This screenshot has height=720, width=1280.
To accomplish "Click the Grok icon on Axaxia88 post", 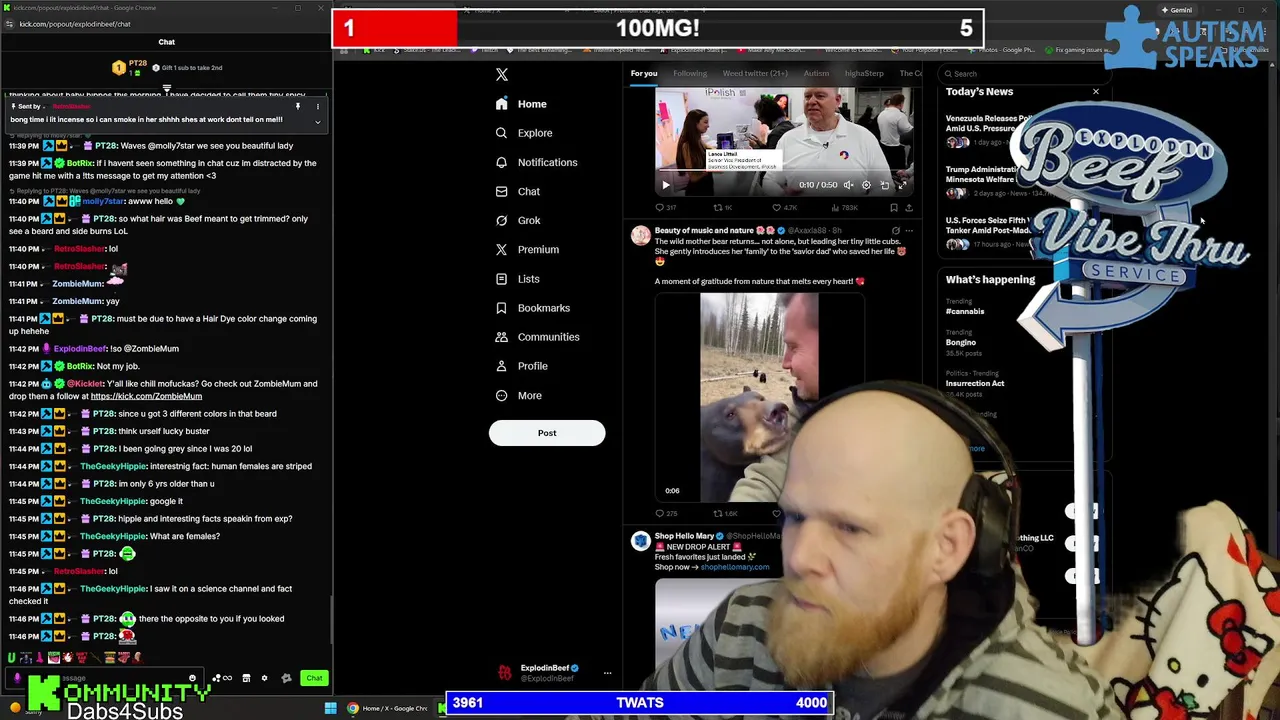I will click(895, 231).
